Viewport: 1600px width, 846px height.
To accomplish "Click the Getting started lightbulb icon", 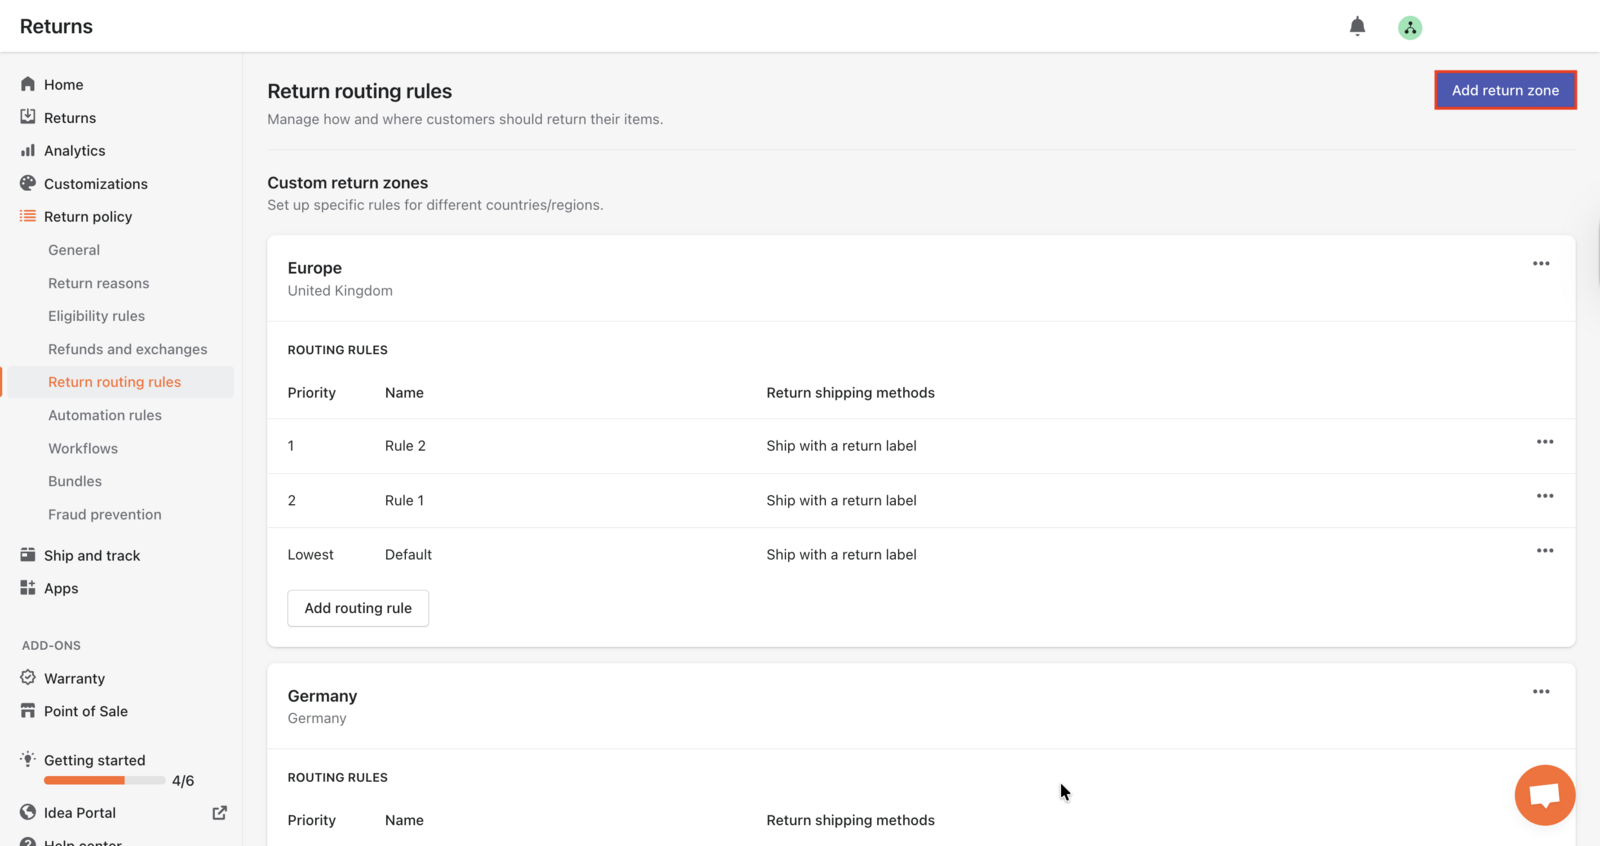I will 28,759.
